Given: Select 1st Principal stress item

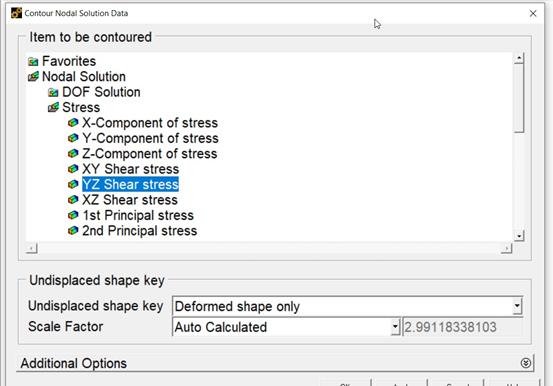Looking at the screenshot, I should point(138,215).
